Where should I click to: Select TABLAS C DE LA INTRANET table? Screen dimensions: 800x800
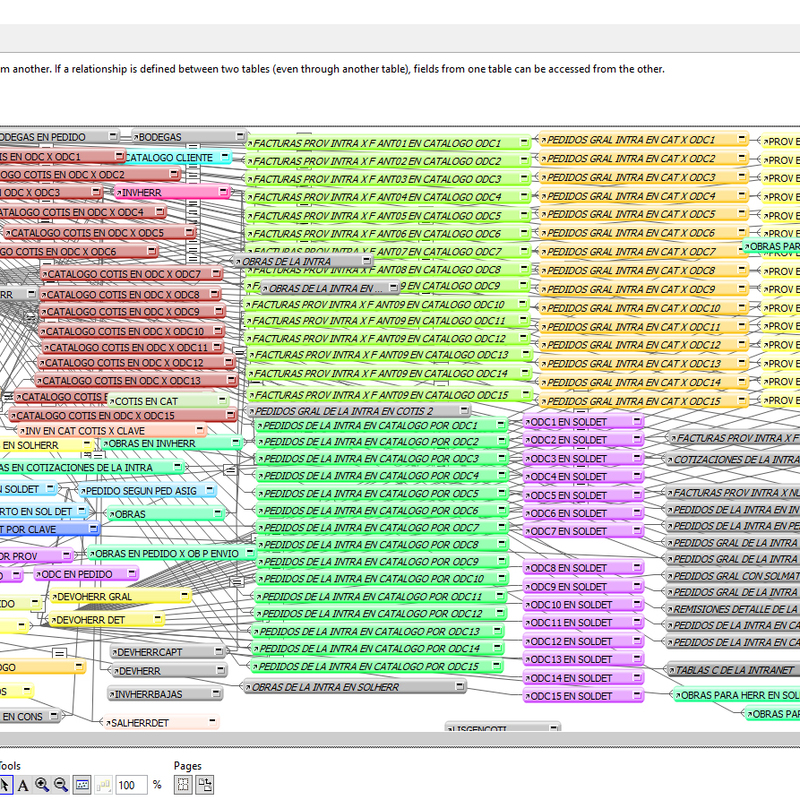pyautogui.click(x=735, y=670)
